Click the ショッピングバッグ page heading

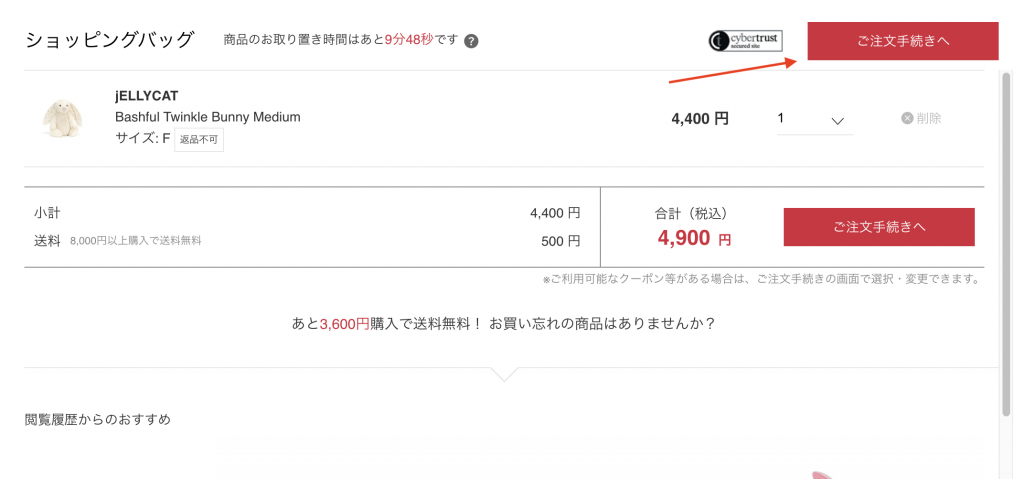[x=109, y=40]
